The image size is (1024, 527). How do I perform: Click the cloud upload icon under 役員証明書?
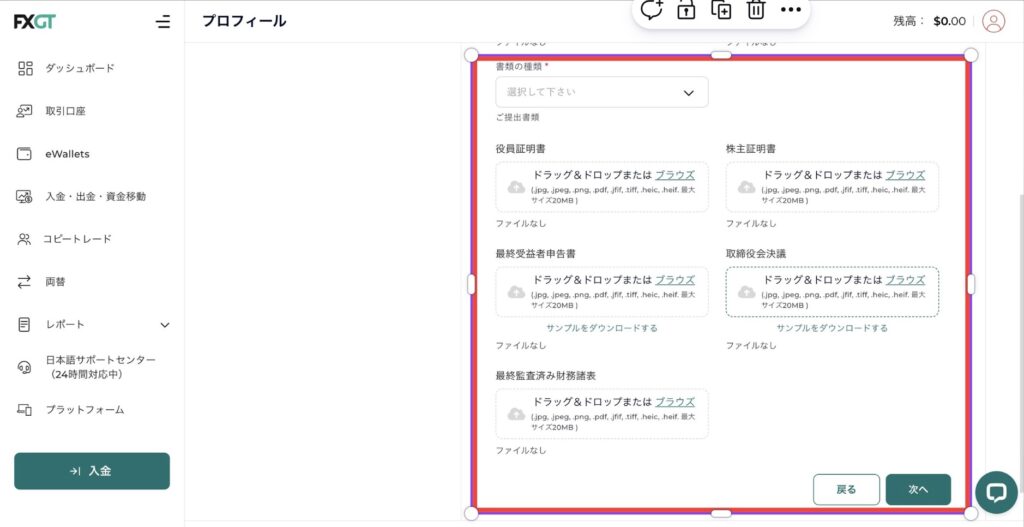516,187
